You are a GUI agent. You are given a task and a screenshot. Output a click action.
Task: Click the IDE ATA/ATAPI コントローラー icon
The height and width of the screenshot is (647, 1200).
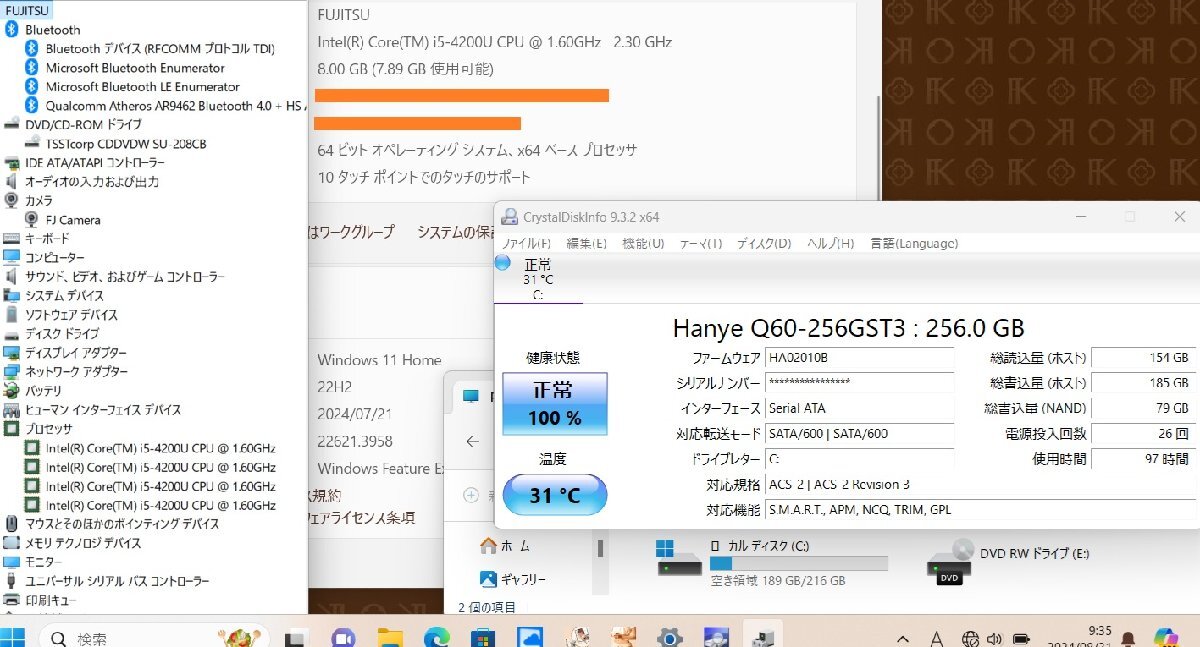click(12, 163)
